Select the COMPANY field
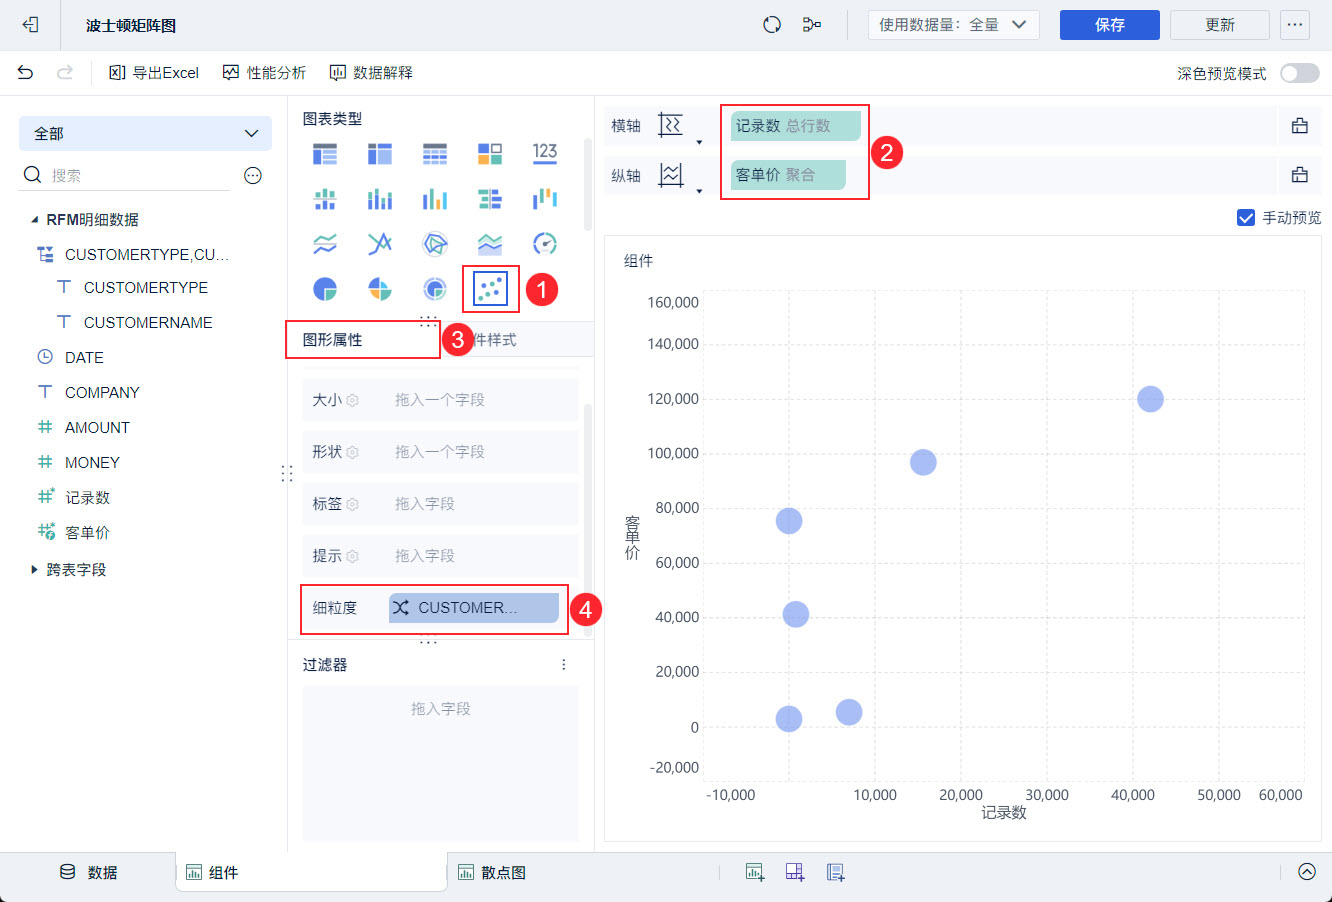The width and height of the screenshot is (1332, 902). point(102,393)
